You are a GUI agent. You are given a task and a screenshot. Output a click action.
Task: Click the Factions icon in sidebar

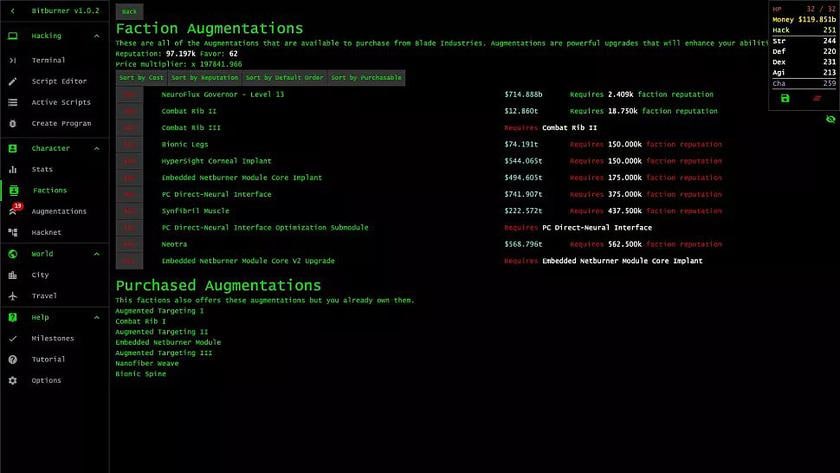(14, 190)
